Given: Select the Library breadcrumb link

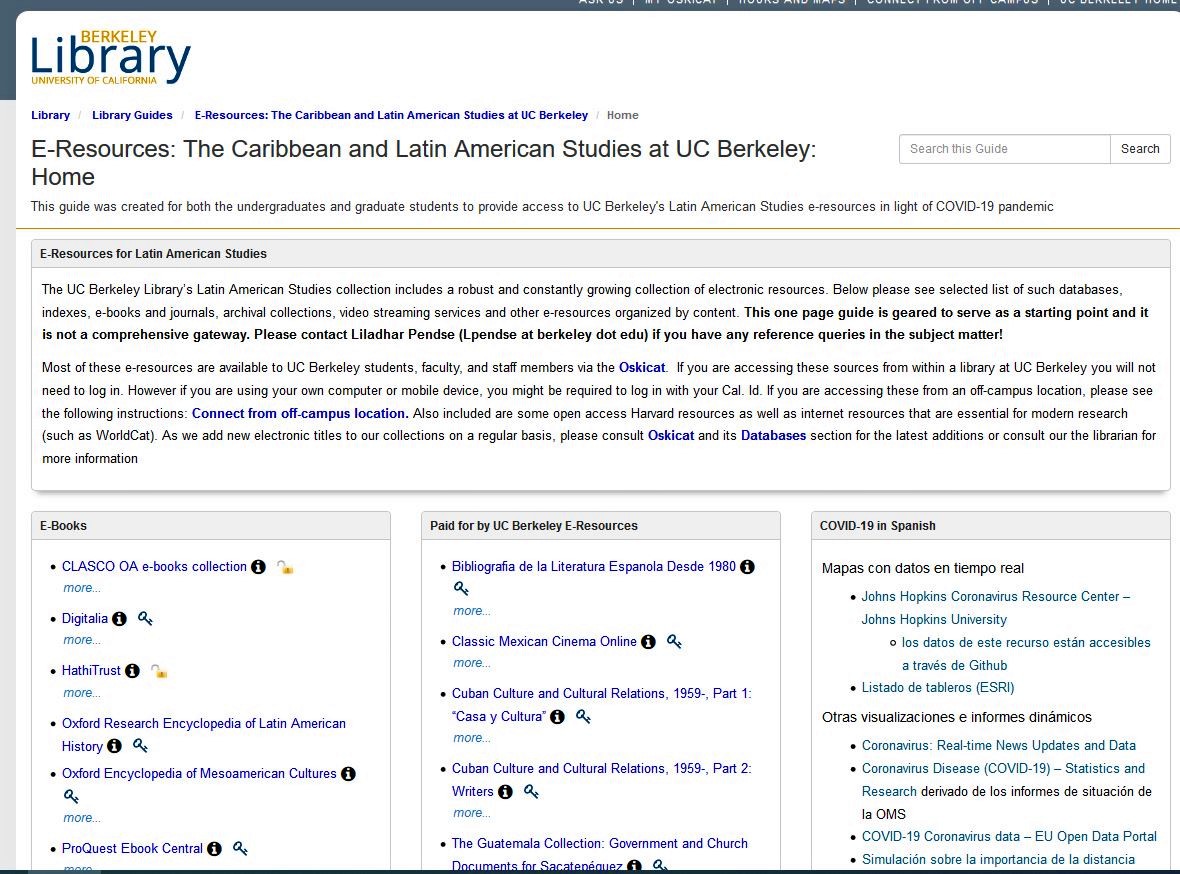Looking at the screenshot, I should [50, 115].
